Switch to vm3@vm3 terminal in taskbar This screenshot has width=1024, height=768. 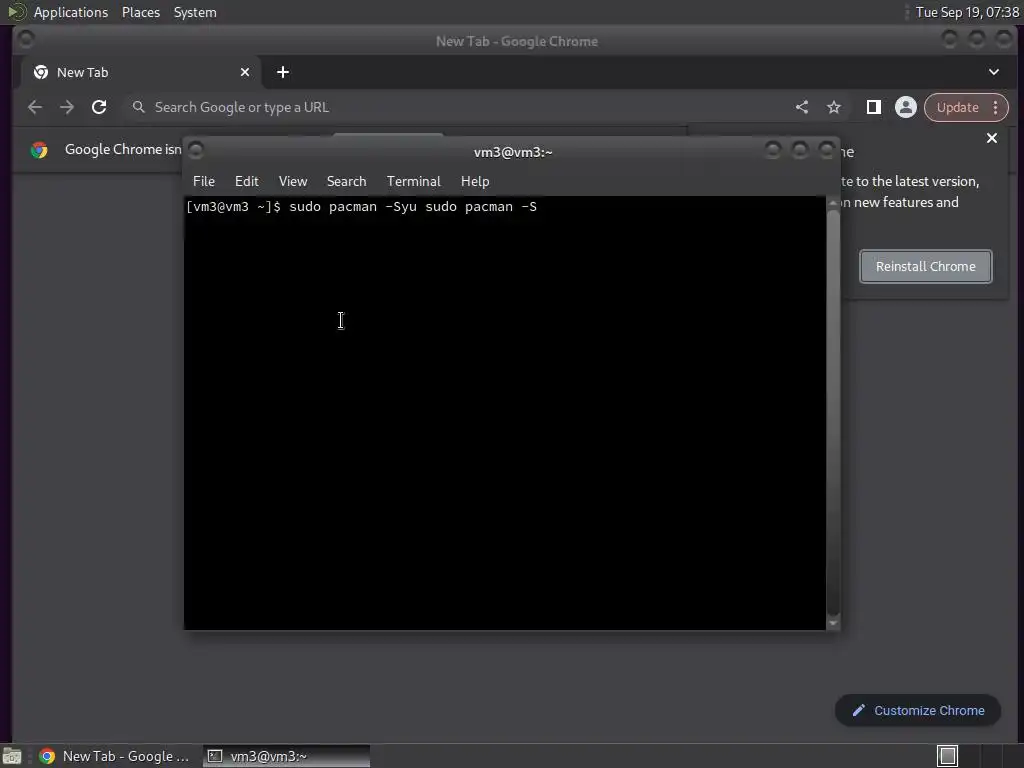[x=286, y=756]
